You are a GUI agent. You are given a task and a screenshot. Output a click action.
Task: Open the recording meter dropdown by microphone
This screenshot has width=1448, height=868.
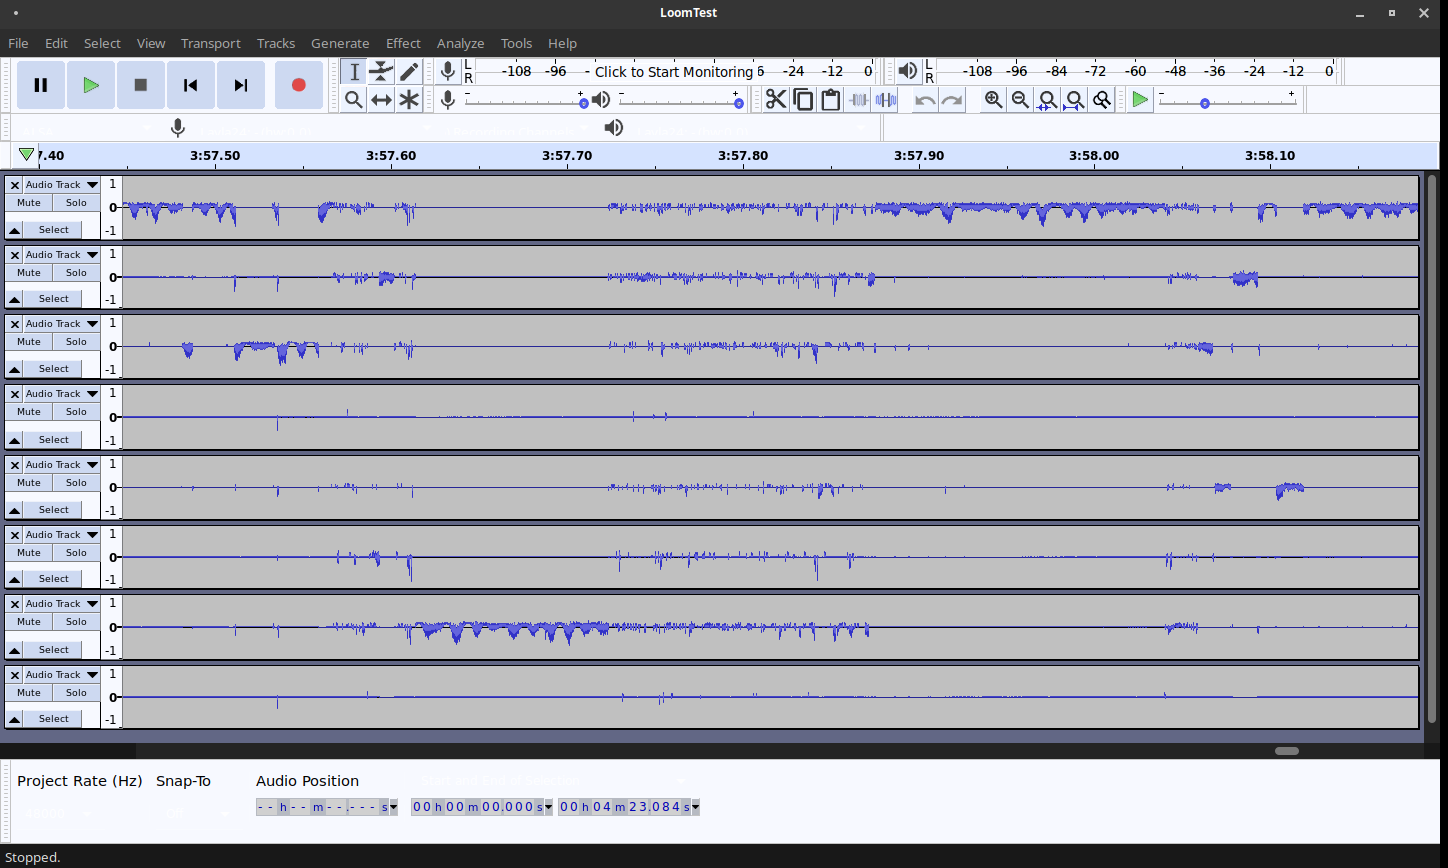(x=448, y=71)
